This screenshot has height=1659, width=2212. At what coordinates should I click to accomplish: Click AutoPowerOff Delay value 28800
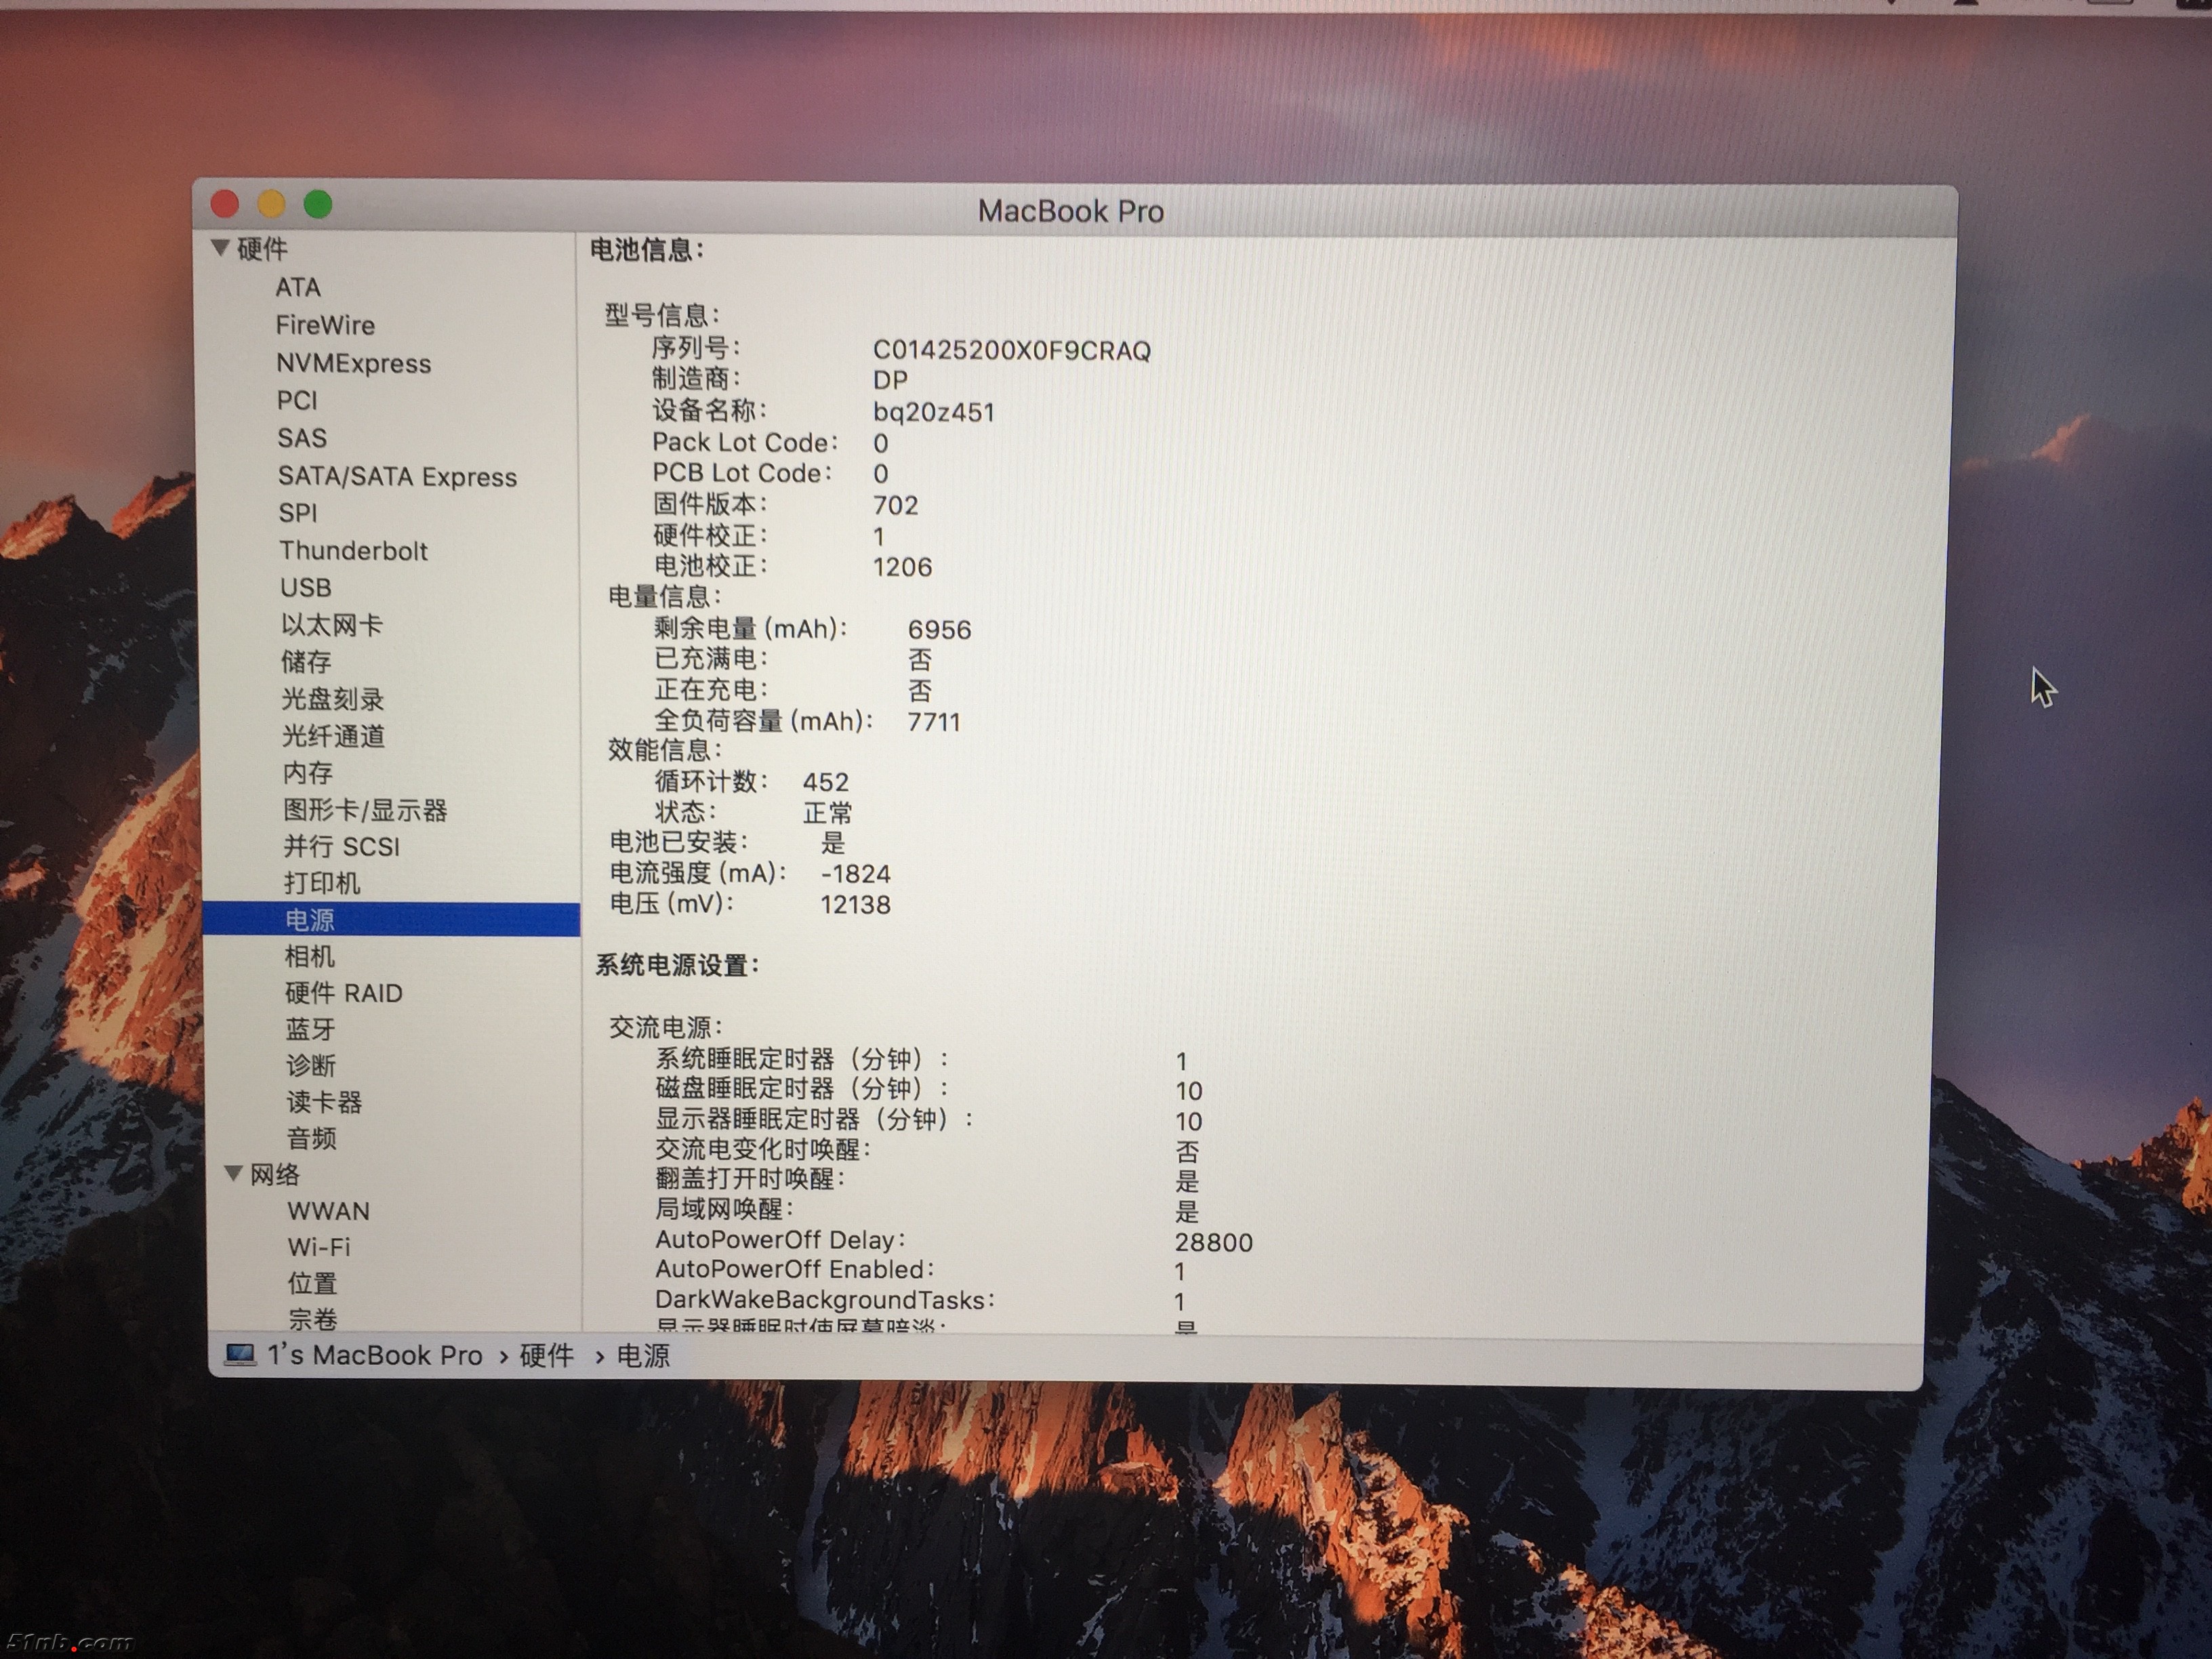pyautogui.click(x=1213, y=1242)
